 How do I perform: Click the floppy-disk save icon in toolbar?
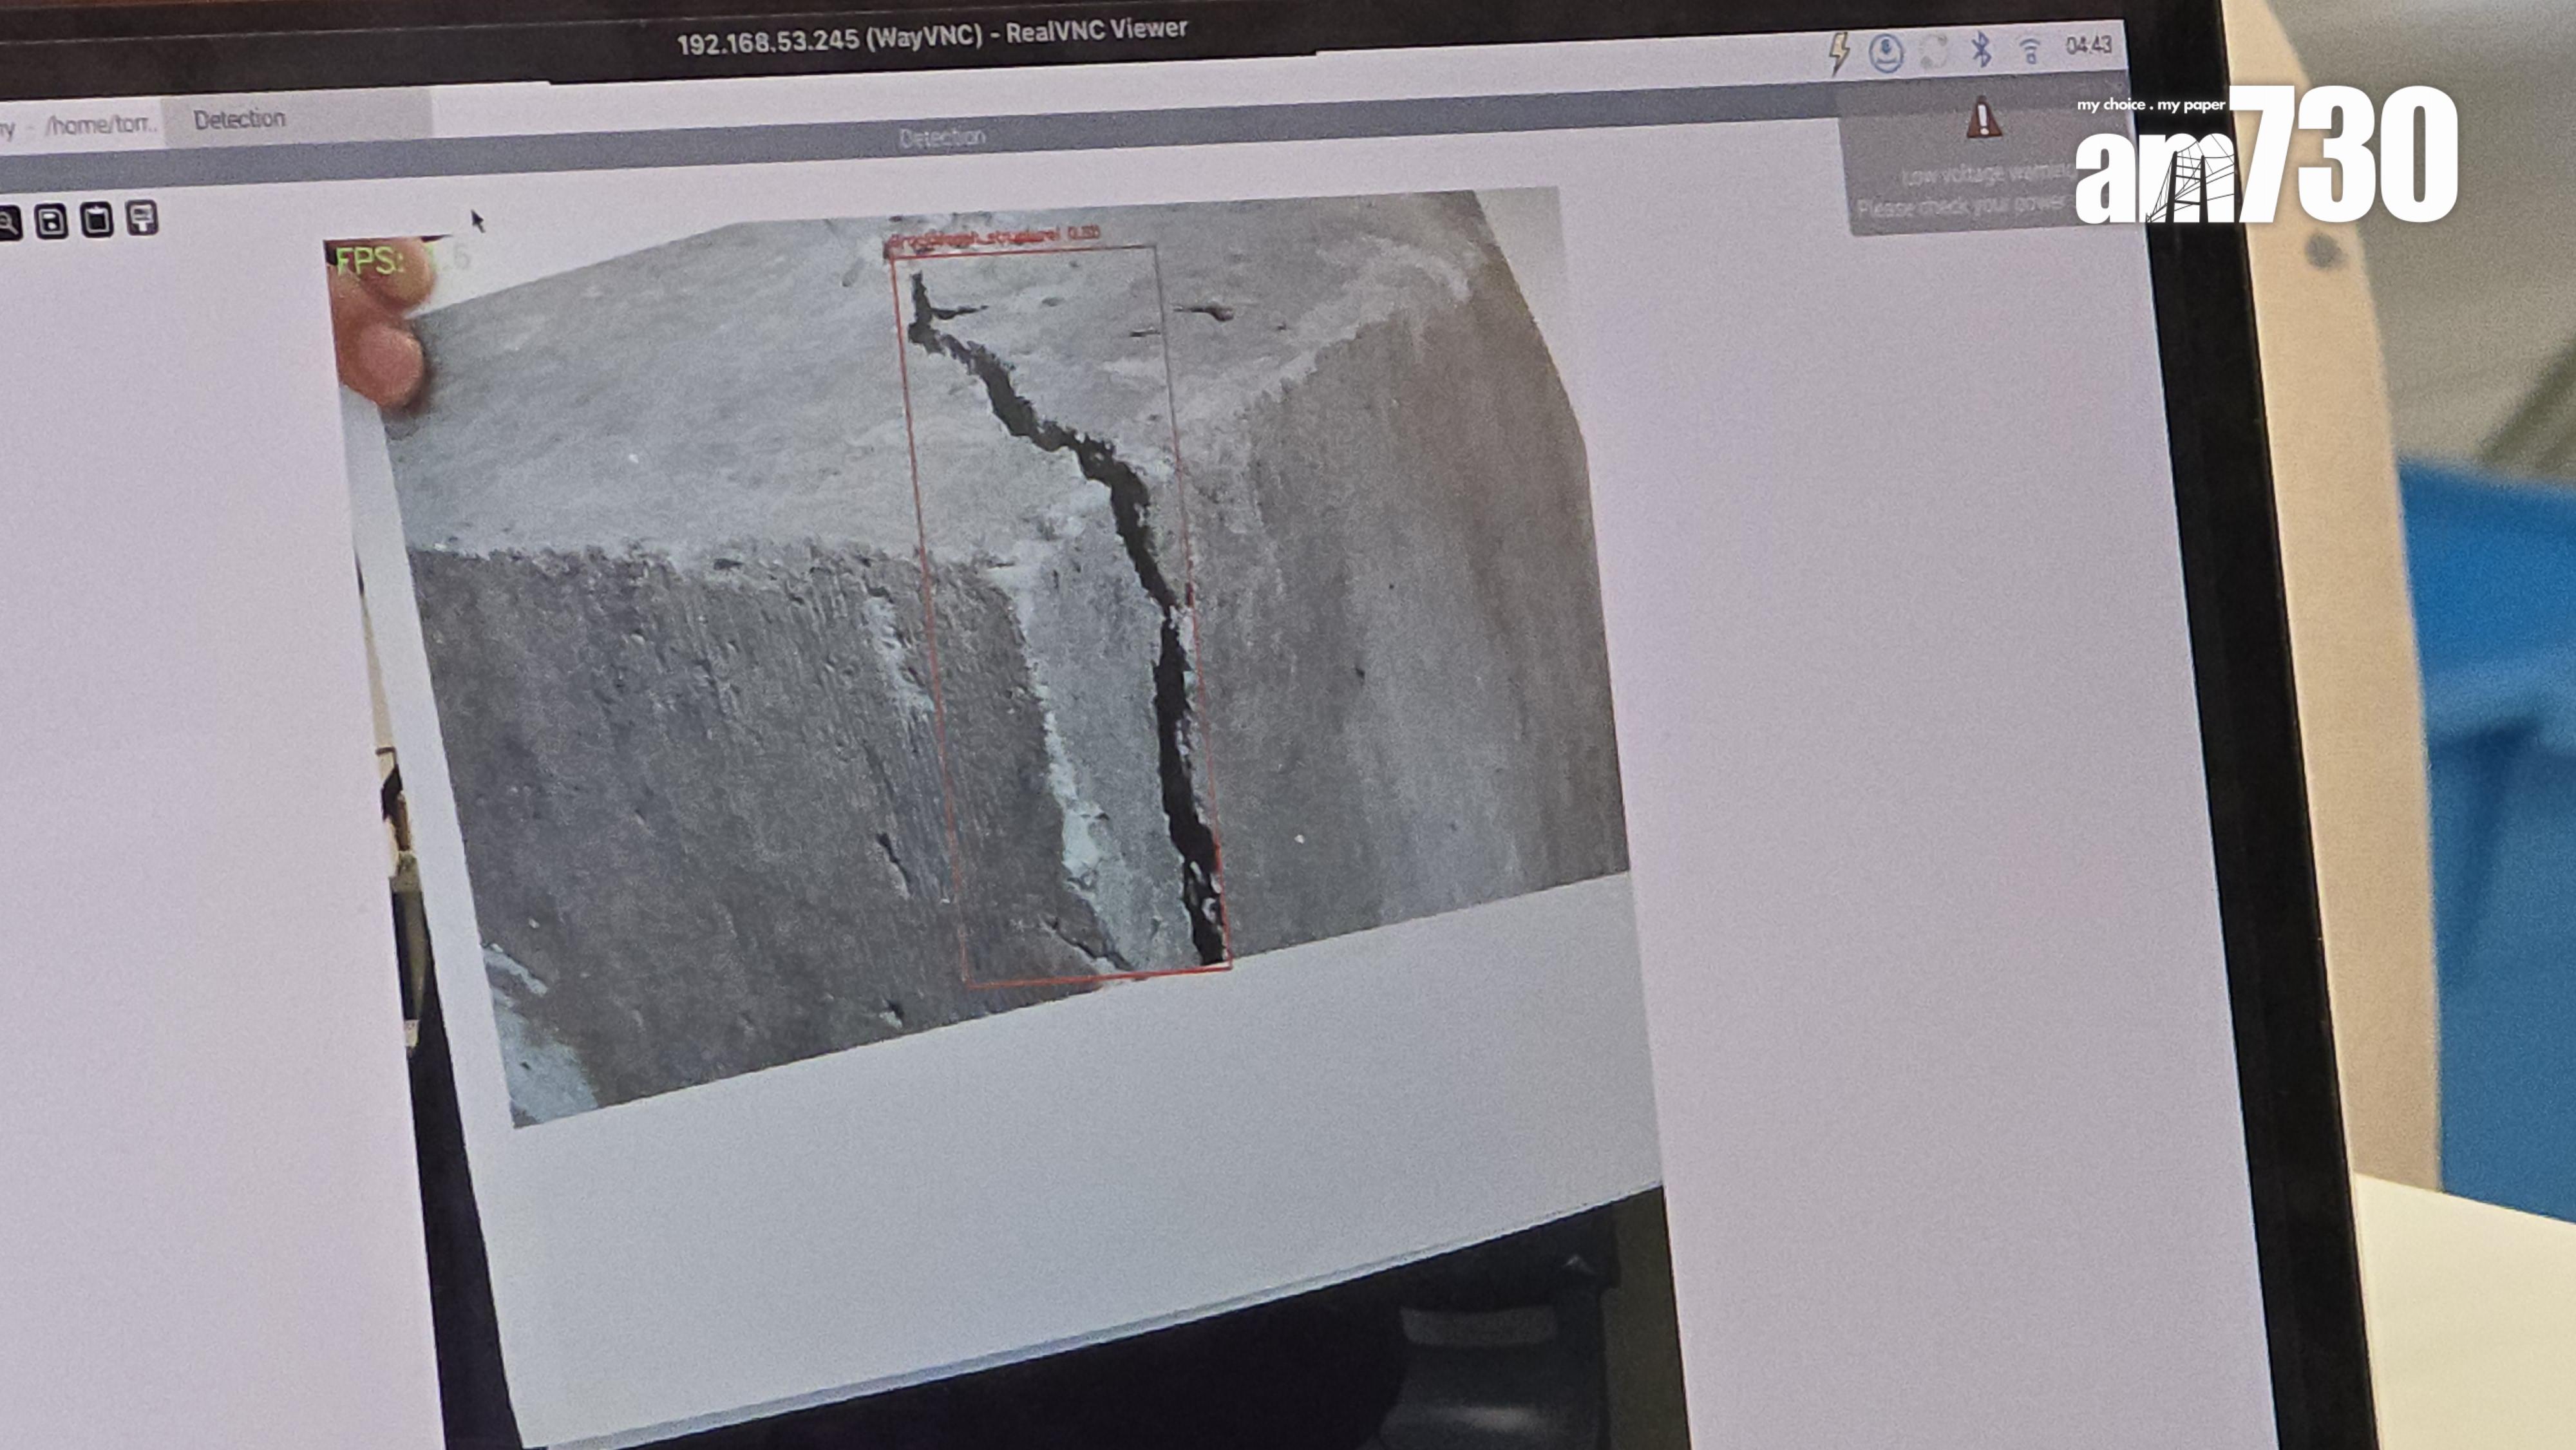(x=52, y=221)
